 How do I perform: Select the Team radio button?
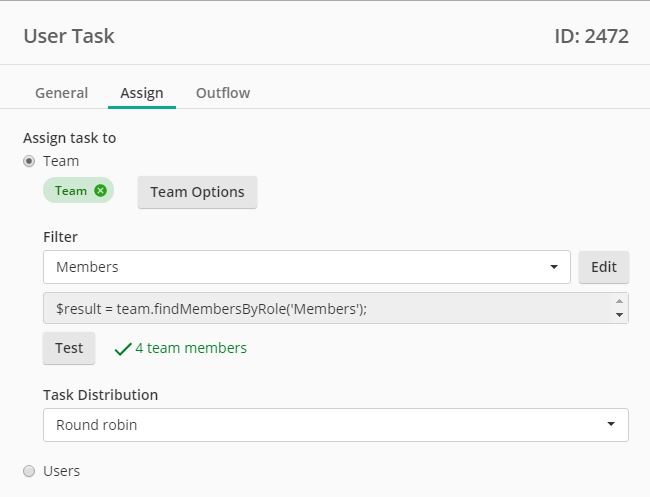(x=29, y=161)
